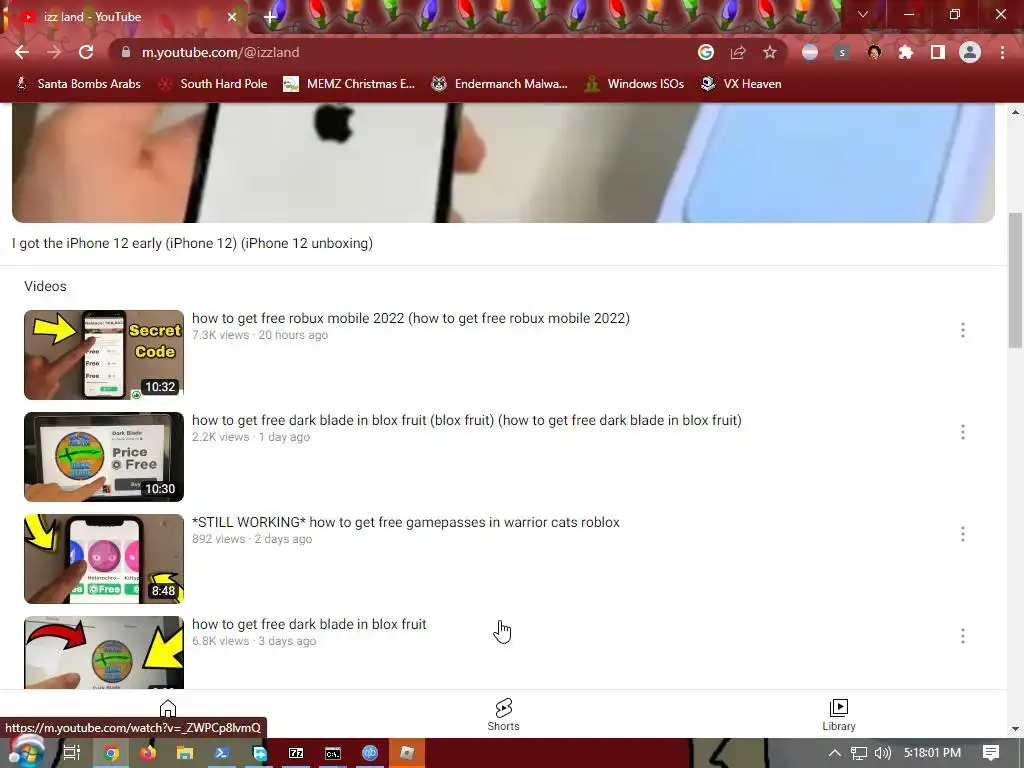Click the page vertical scrollbar thumb

[1016, 281]
